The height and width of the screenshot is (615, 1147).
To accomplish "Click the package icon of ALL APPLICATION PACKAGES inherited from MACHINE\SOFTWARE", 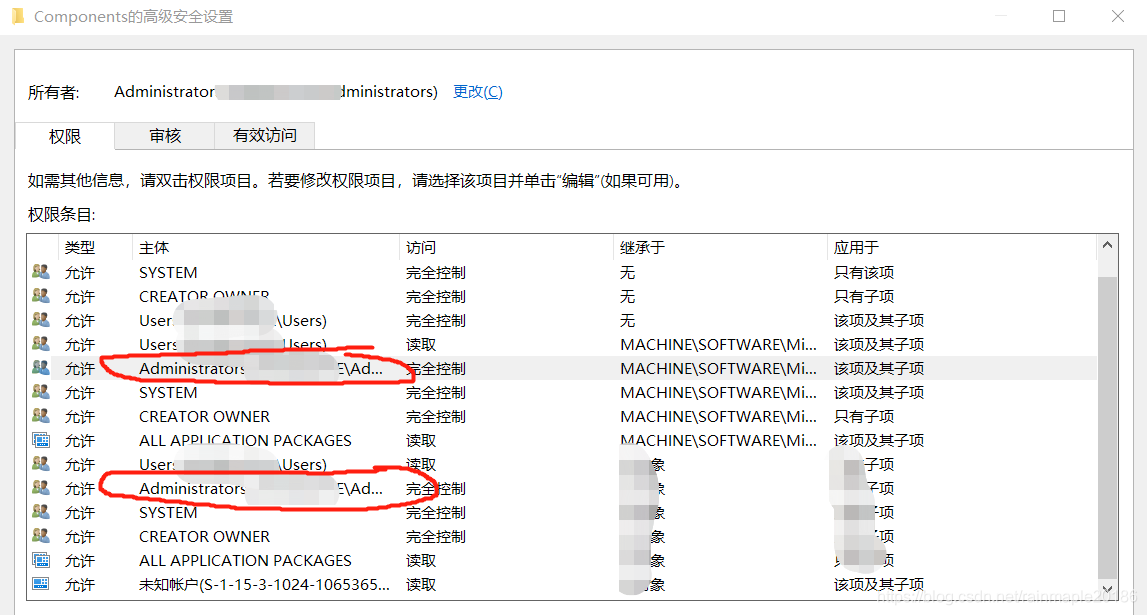I will point(41,440).
